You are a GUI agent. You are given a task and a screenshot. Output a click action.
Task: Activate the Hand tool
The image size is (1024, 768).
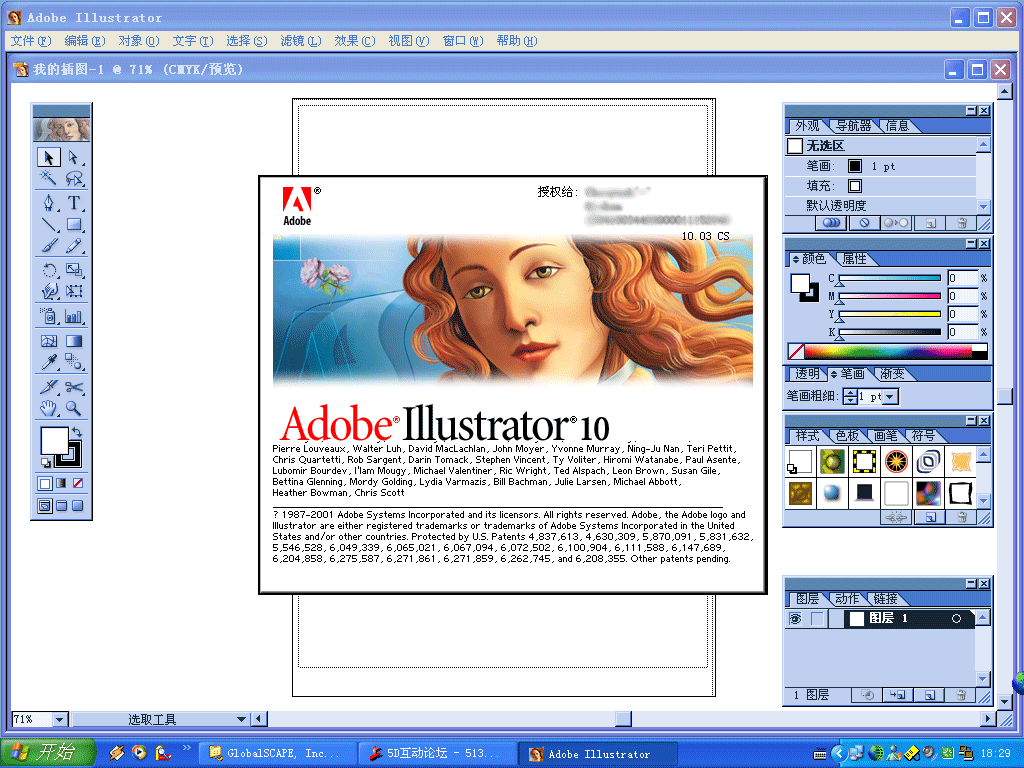pos(48,409)
